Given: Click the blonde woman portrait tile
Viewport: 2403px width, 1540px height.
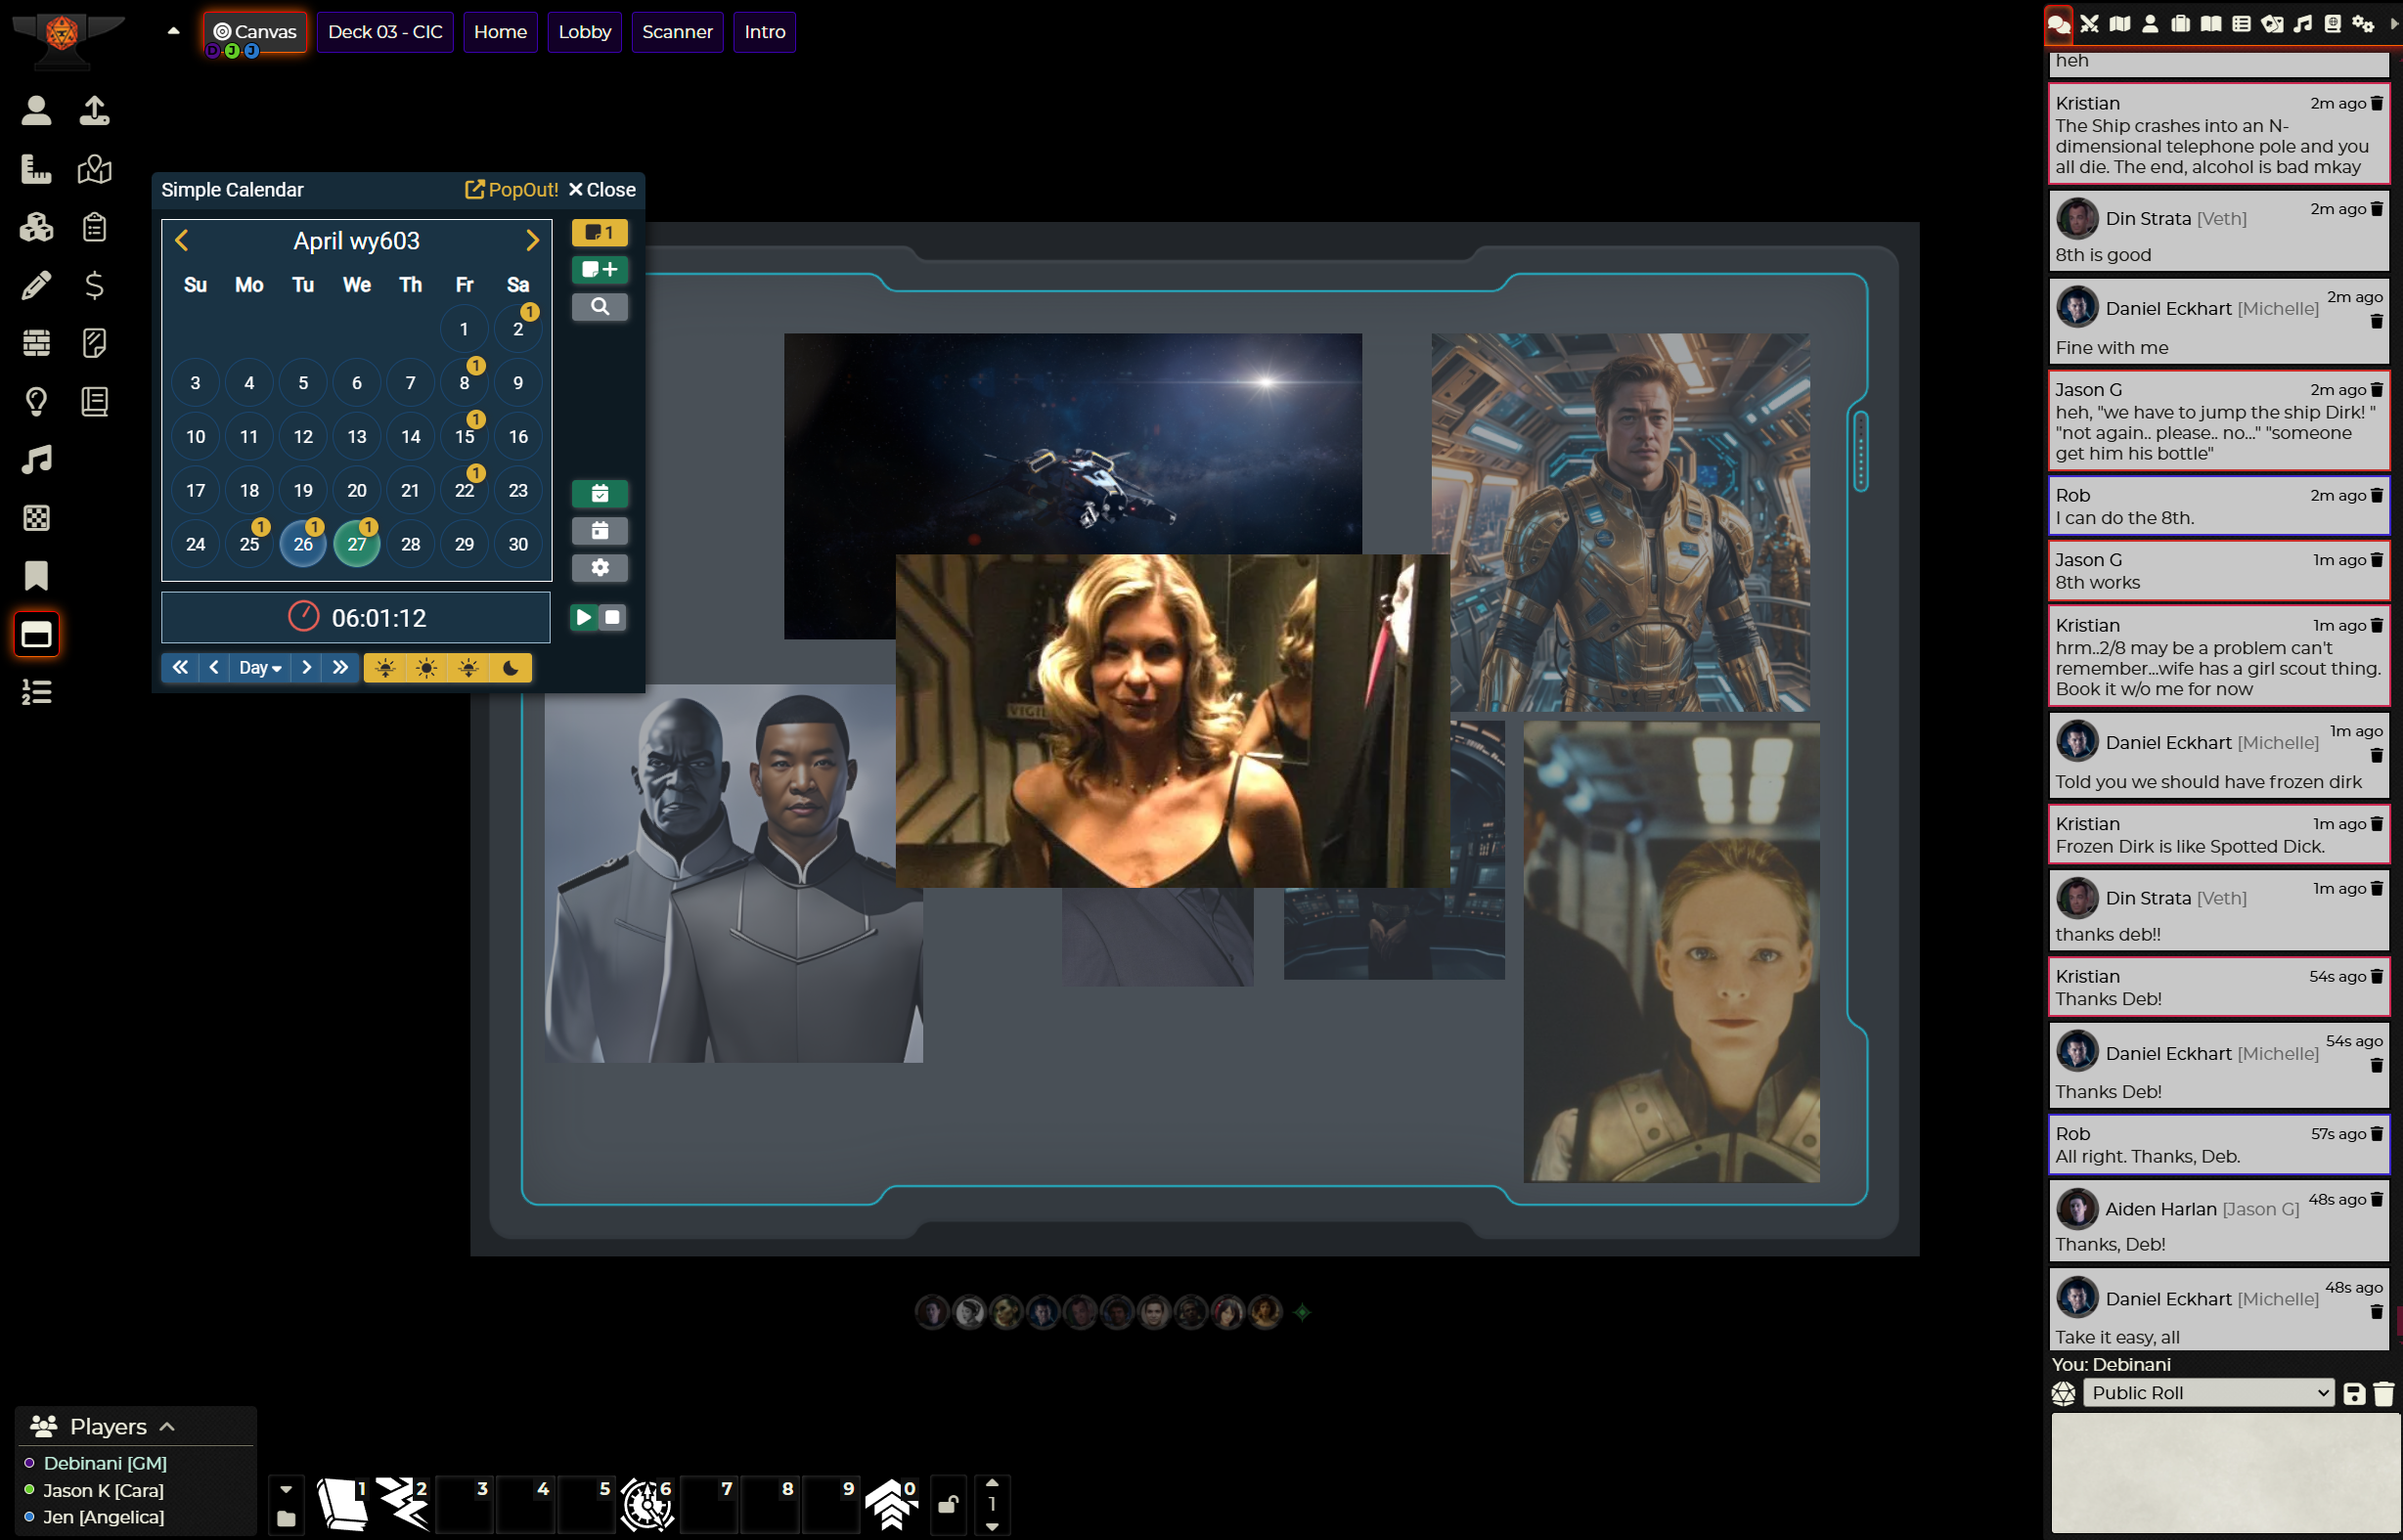Looking at the screenshot, I should pos(1173,721).
